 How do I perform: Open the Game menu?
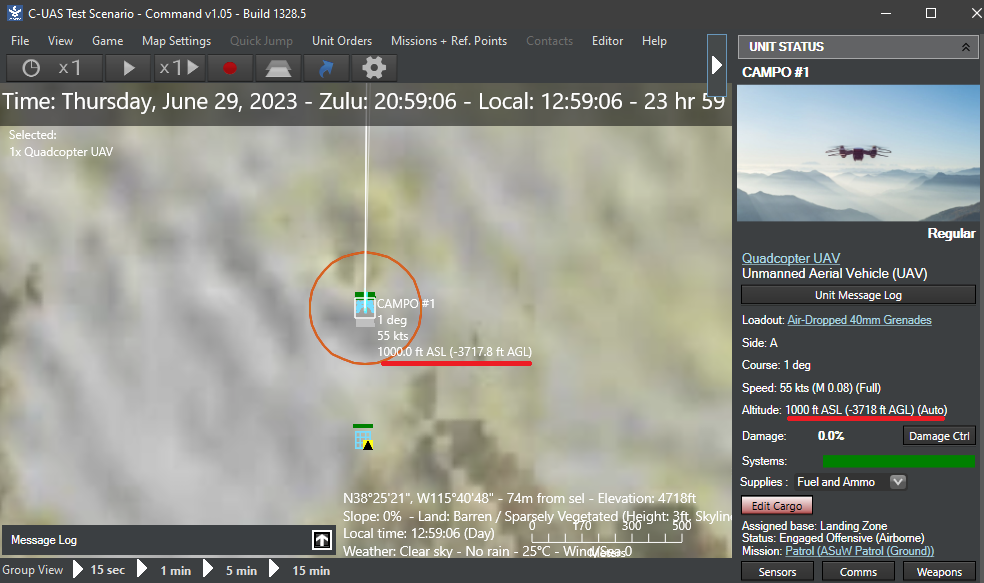click(107, 41)
